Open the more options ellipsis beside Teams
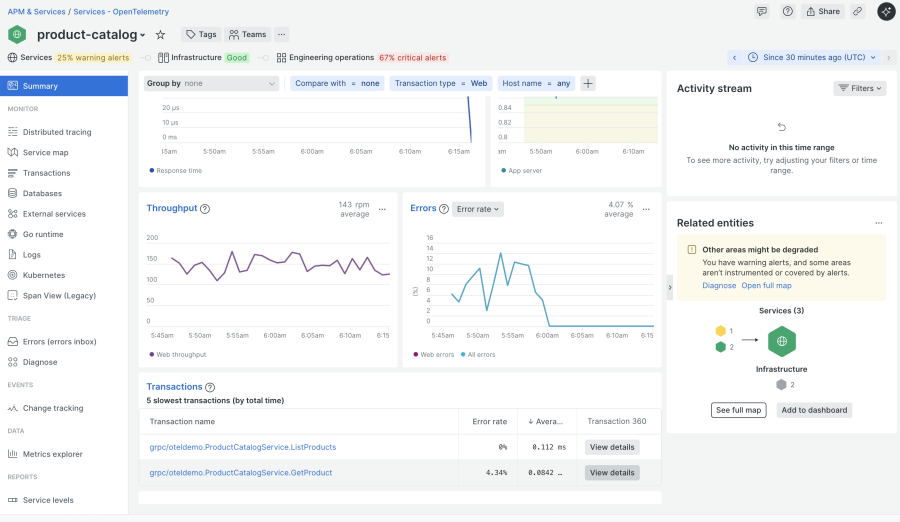Image resolution: width=900 pixels, height=522 pixels. tap(281, 34)
